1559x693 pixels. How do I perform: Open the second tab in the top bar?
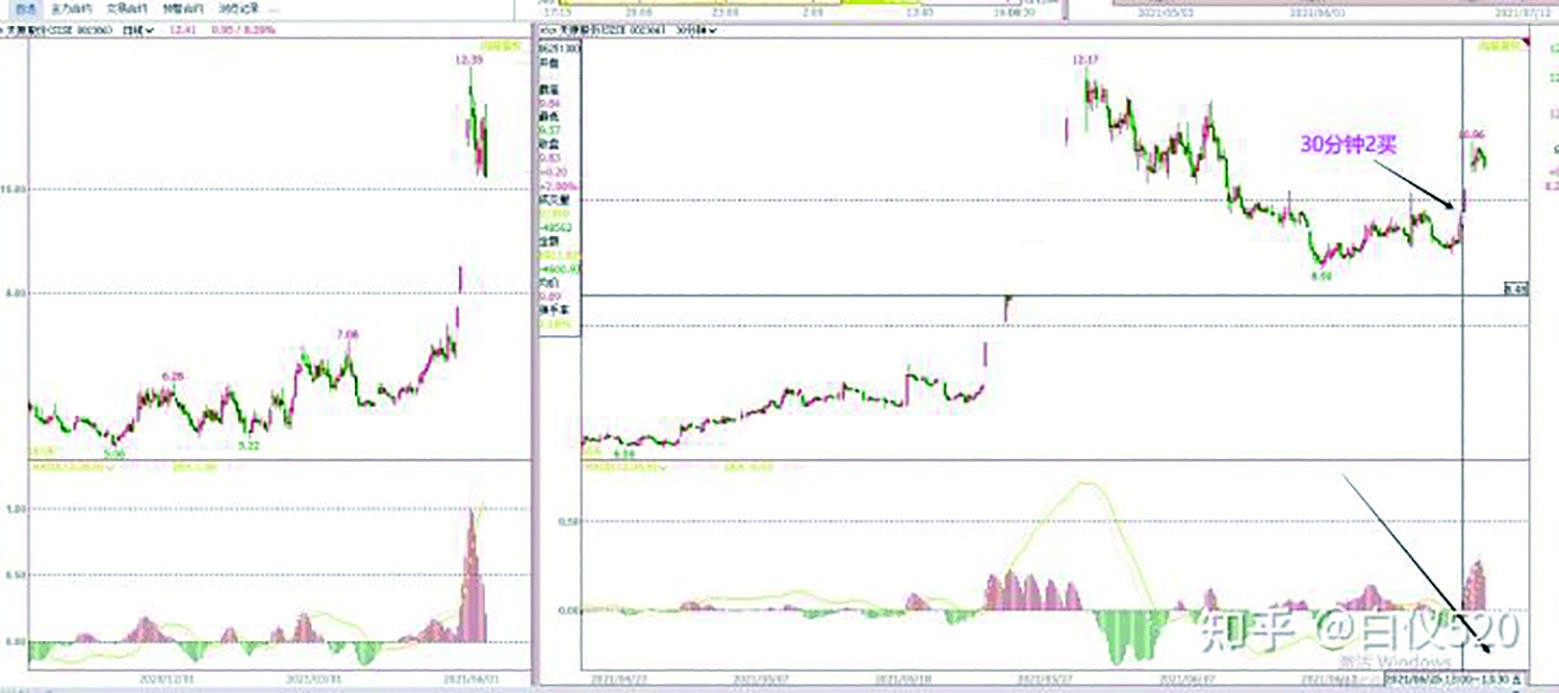(70, 8)
